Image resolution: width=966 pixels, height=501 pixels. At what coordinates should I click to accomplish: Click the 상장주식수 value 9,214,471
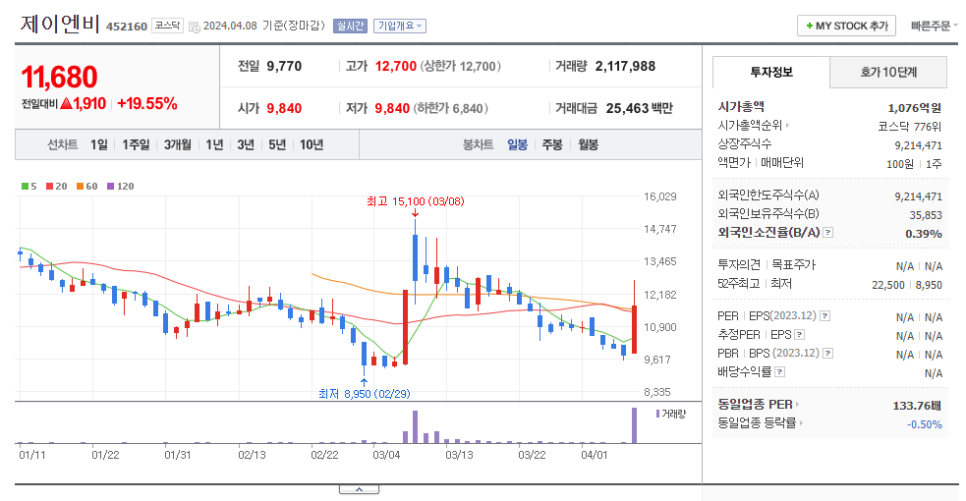(x=919, y=145)
